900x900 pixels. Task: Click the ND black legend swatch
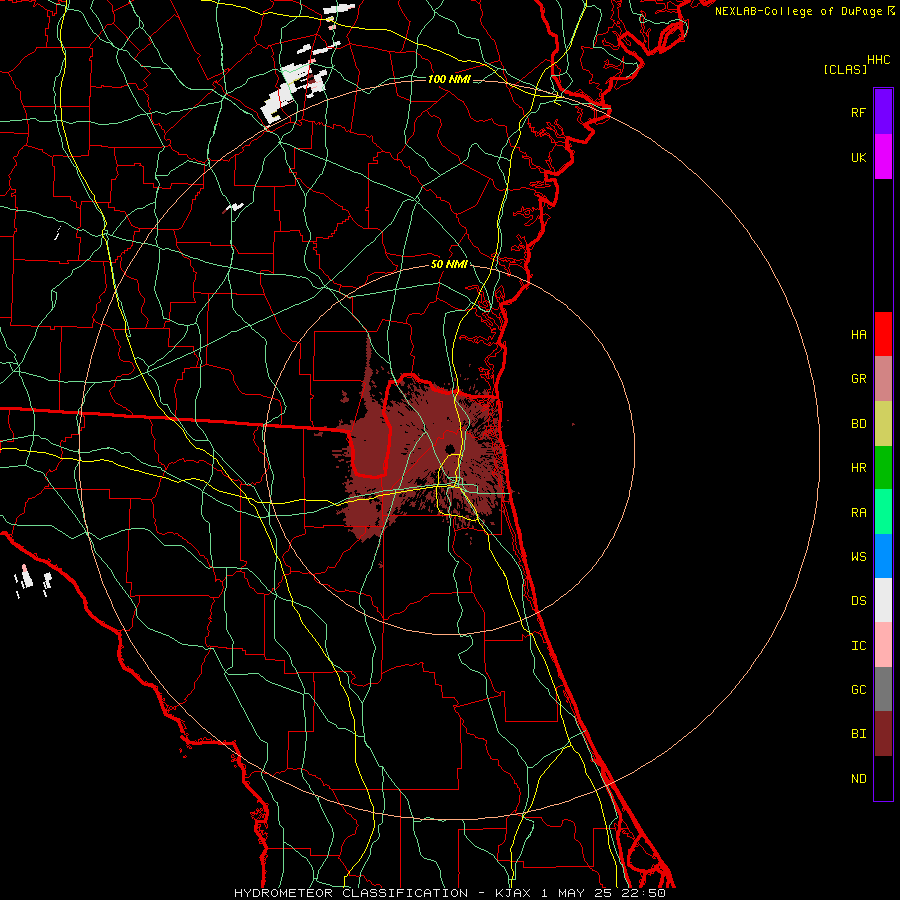883,778
